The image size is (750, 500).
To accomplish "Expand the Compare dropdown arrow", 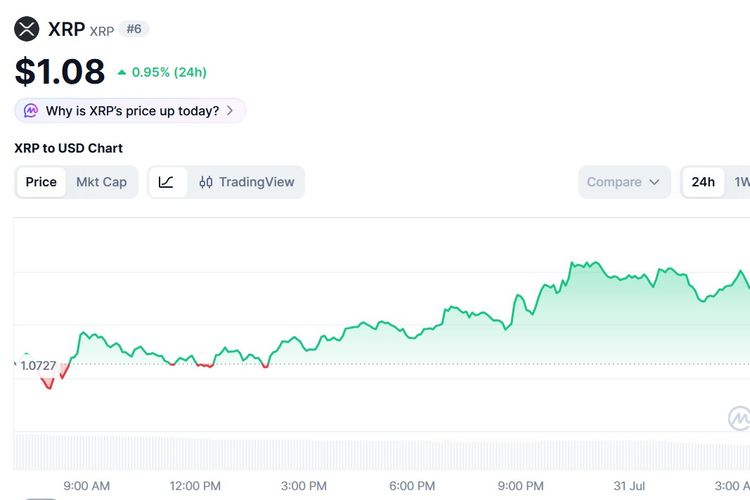I will tap(654, 182).
